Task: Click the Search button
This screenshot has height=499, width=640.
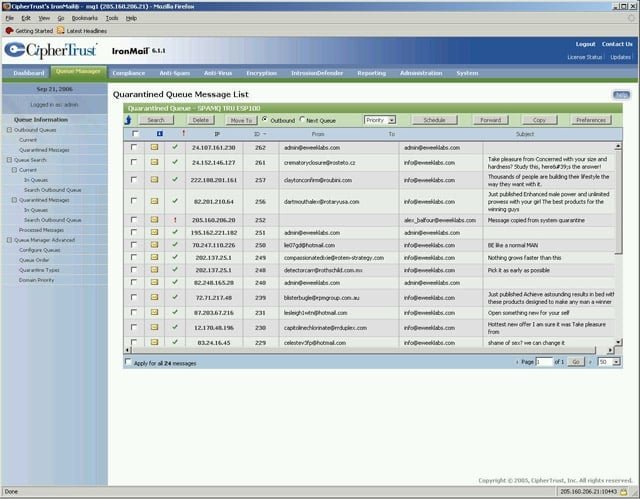Action: click(156, 120)
